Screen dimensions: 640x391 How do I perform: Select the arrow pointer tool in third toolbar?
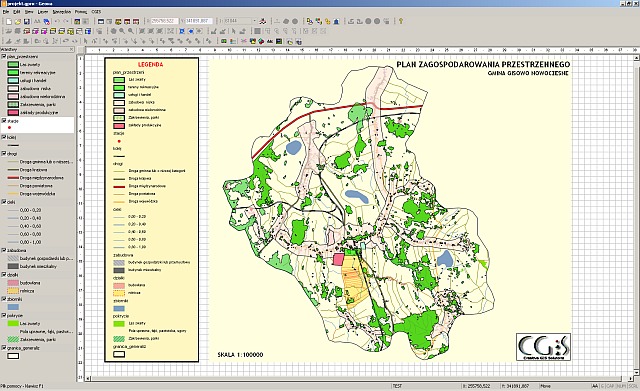[86, 41]
